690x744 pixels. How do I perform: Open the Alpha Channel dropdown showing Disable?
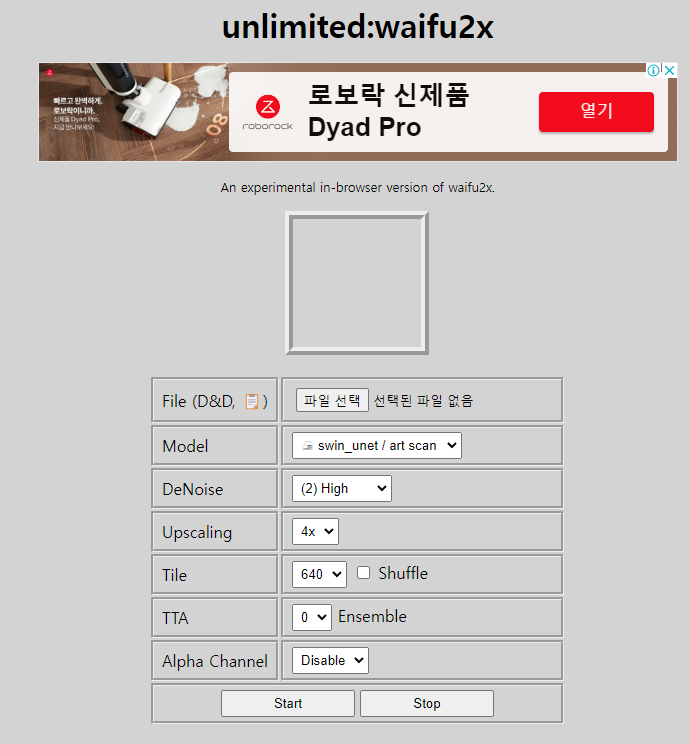click(330, 660)
